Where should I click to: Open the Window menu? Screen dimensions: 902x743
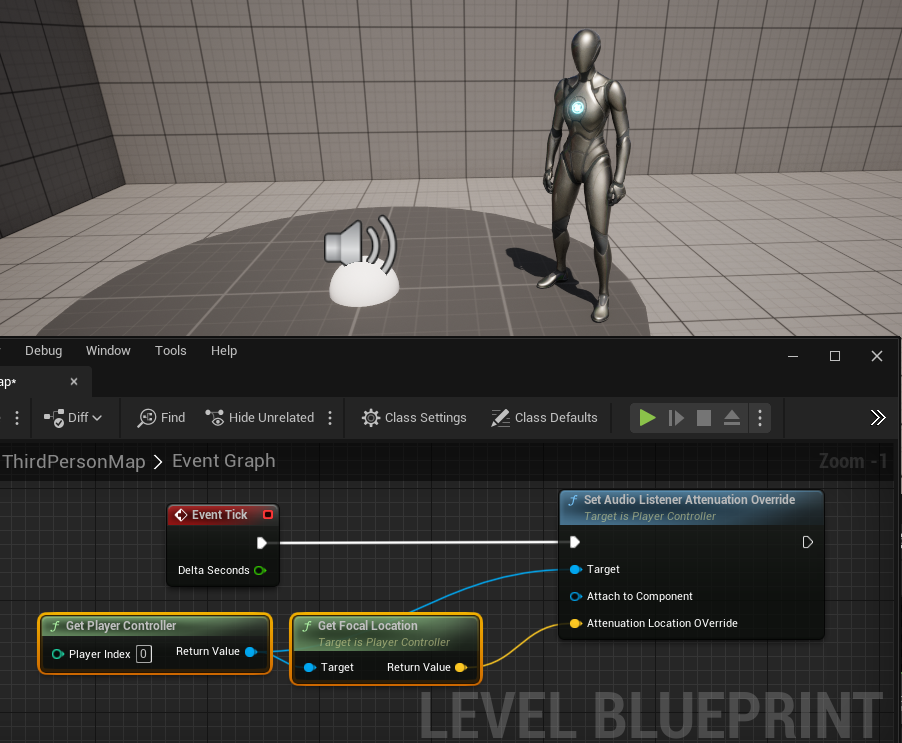pyautogui.click(x=108, y=351)
